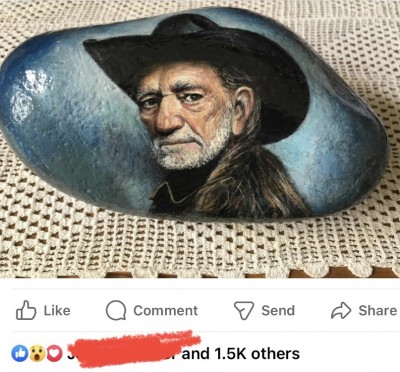Click the Share arrow icon
The height and width of the screenshot is (372, 400).
(x=341, y=310)
